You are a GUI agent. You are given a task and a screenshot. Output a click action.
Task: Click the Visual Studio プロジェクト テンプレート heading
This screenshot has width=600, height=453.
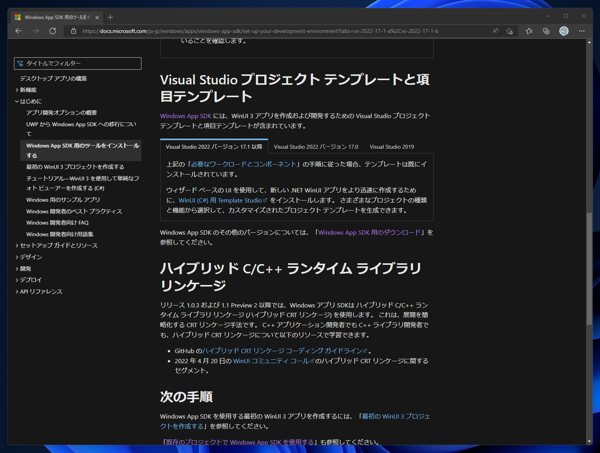pyautogui.click(x=295, y=88)
